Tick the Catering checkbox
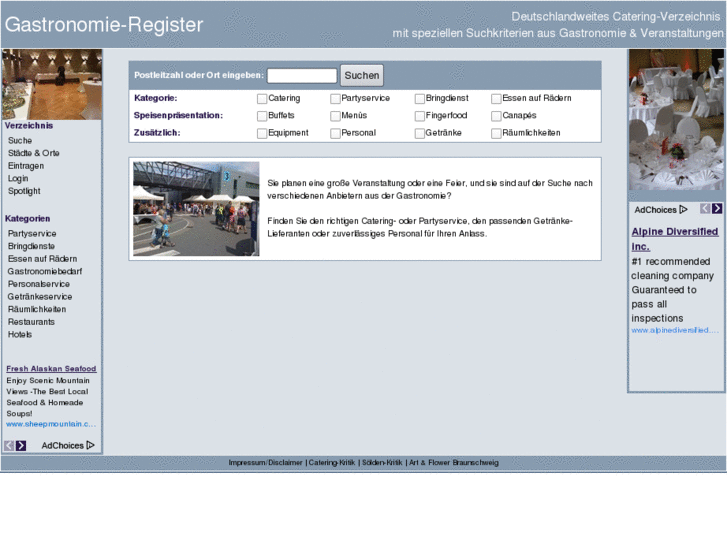This screenshot has width=727, height=545. click(262, 98)
